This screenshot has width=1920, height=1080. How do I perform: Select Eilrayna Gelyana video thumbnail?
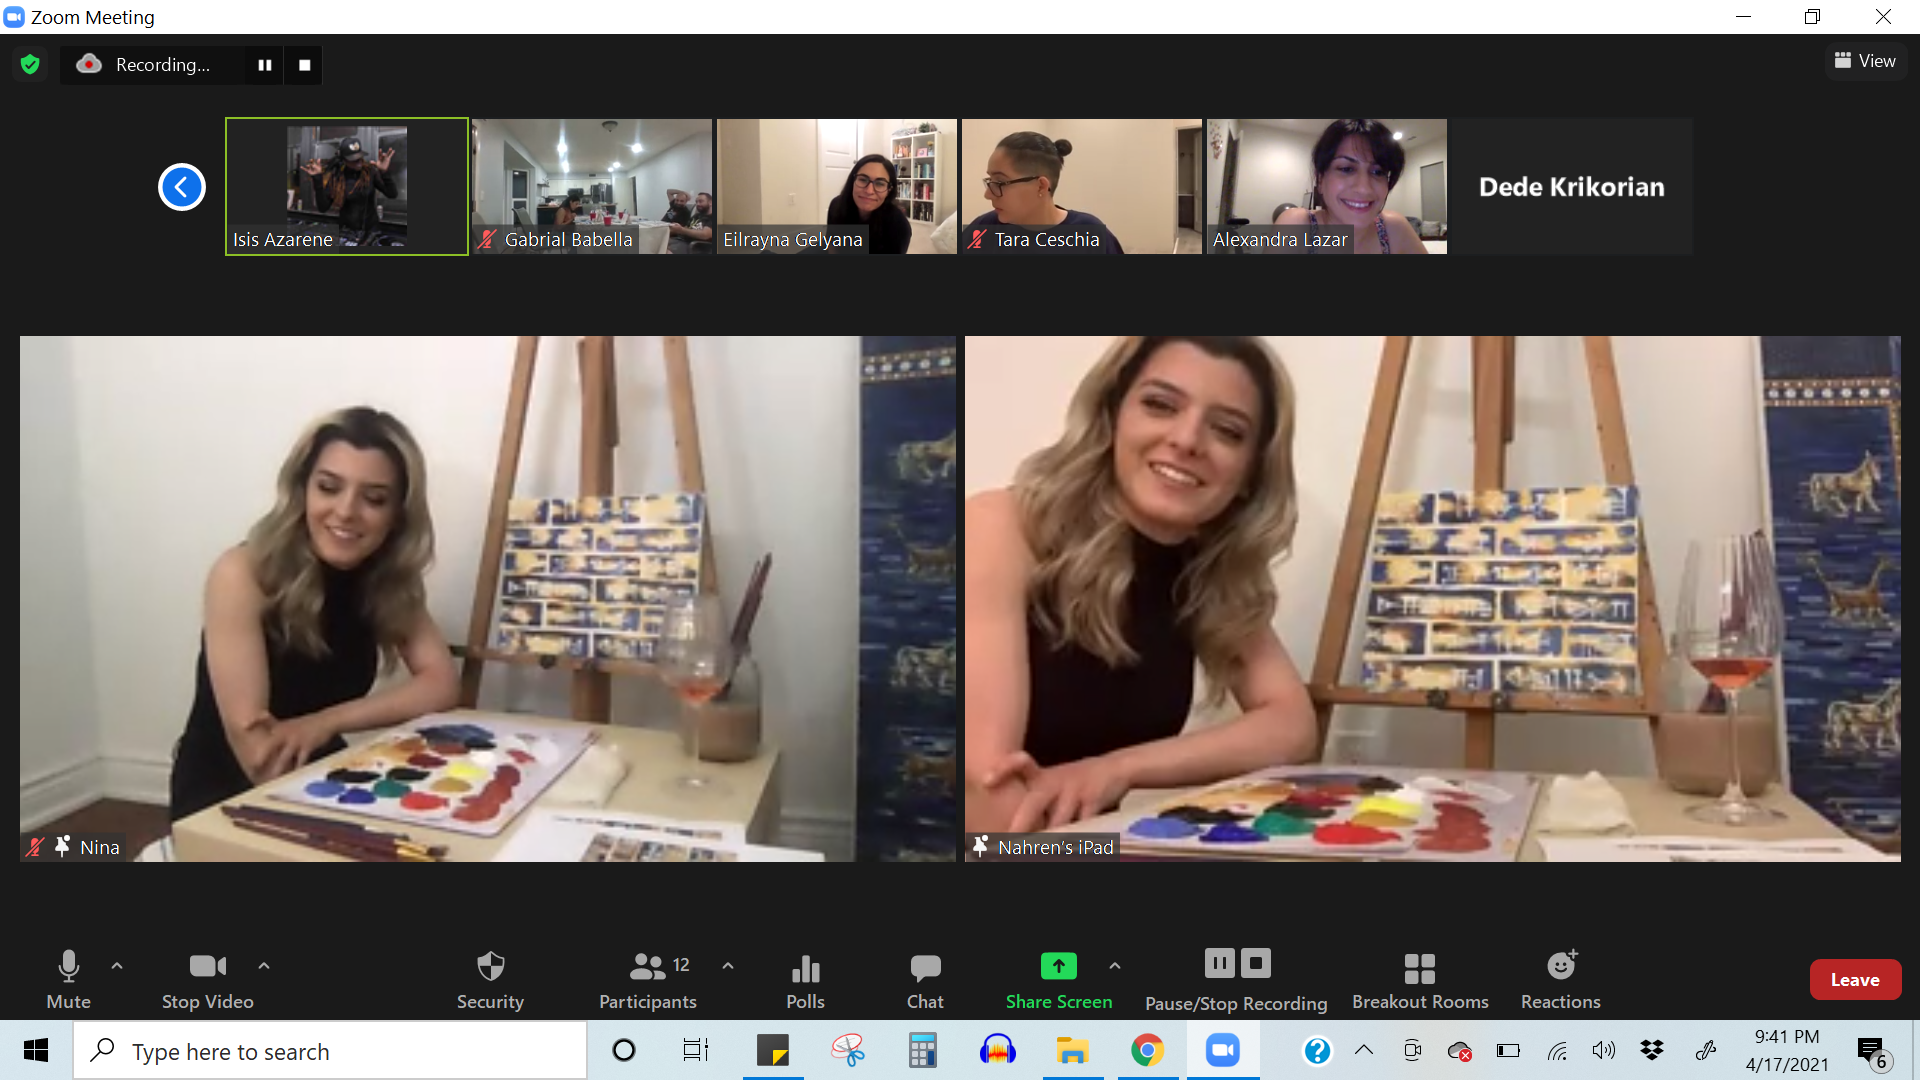click(x=837, y=186)
